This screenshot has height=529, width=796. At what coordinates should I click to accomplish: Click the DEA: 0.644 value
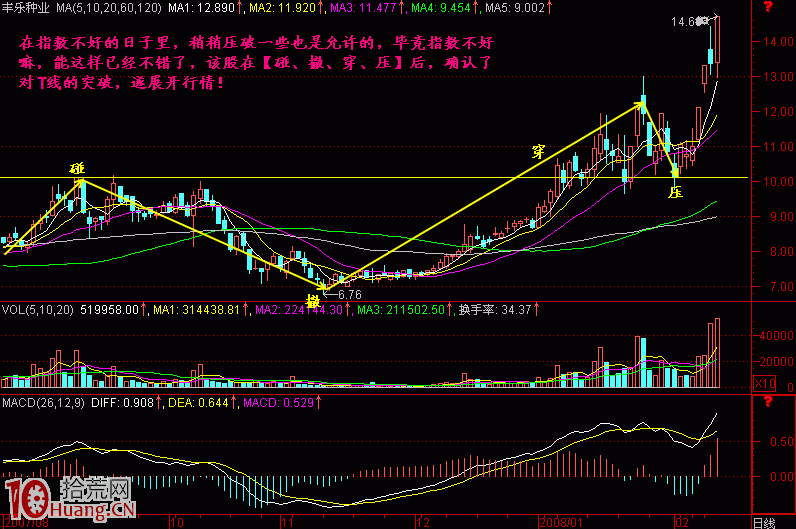pyautogui.click(x=198, y=403)
